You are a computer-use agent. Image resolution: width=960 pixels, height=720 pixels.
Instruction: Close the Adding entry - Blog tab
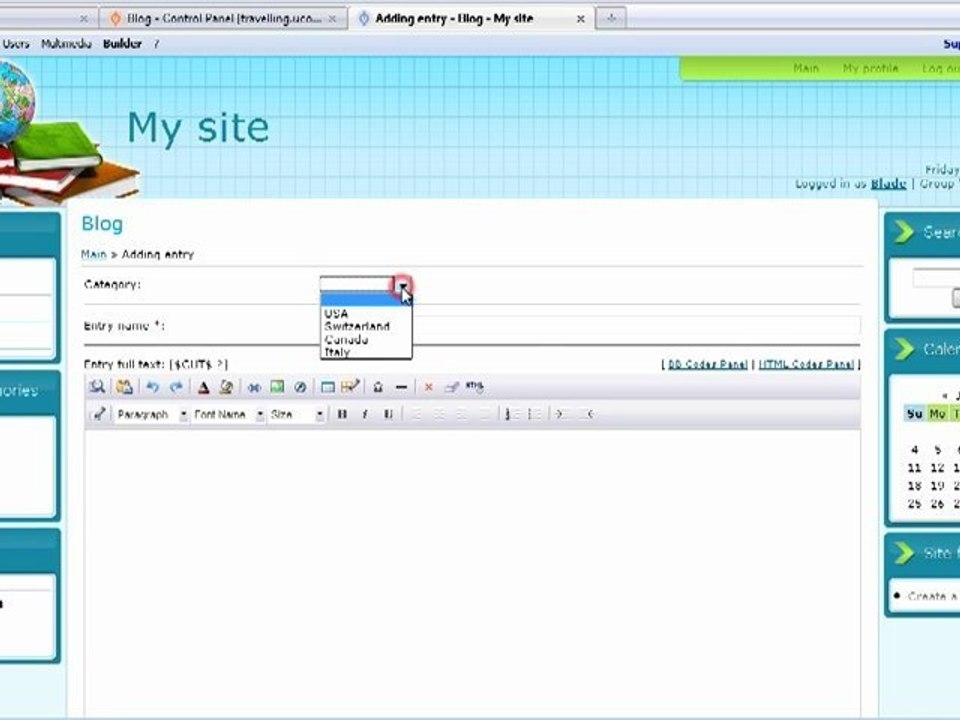(x=580, y=19)
